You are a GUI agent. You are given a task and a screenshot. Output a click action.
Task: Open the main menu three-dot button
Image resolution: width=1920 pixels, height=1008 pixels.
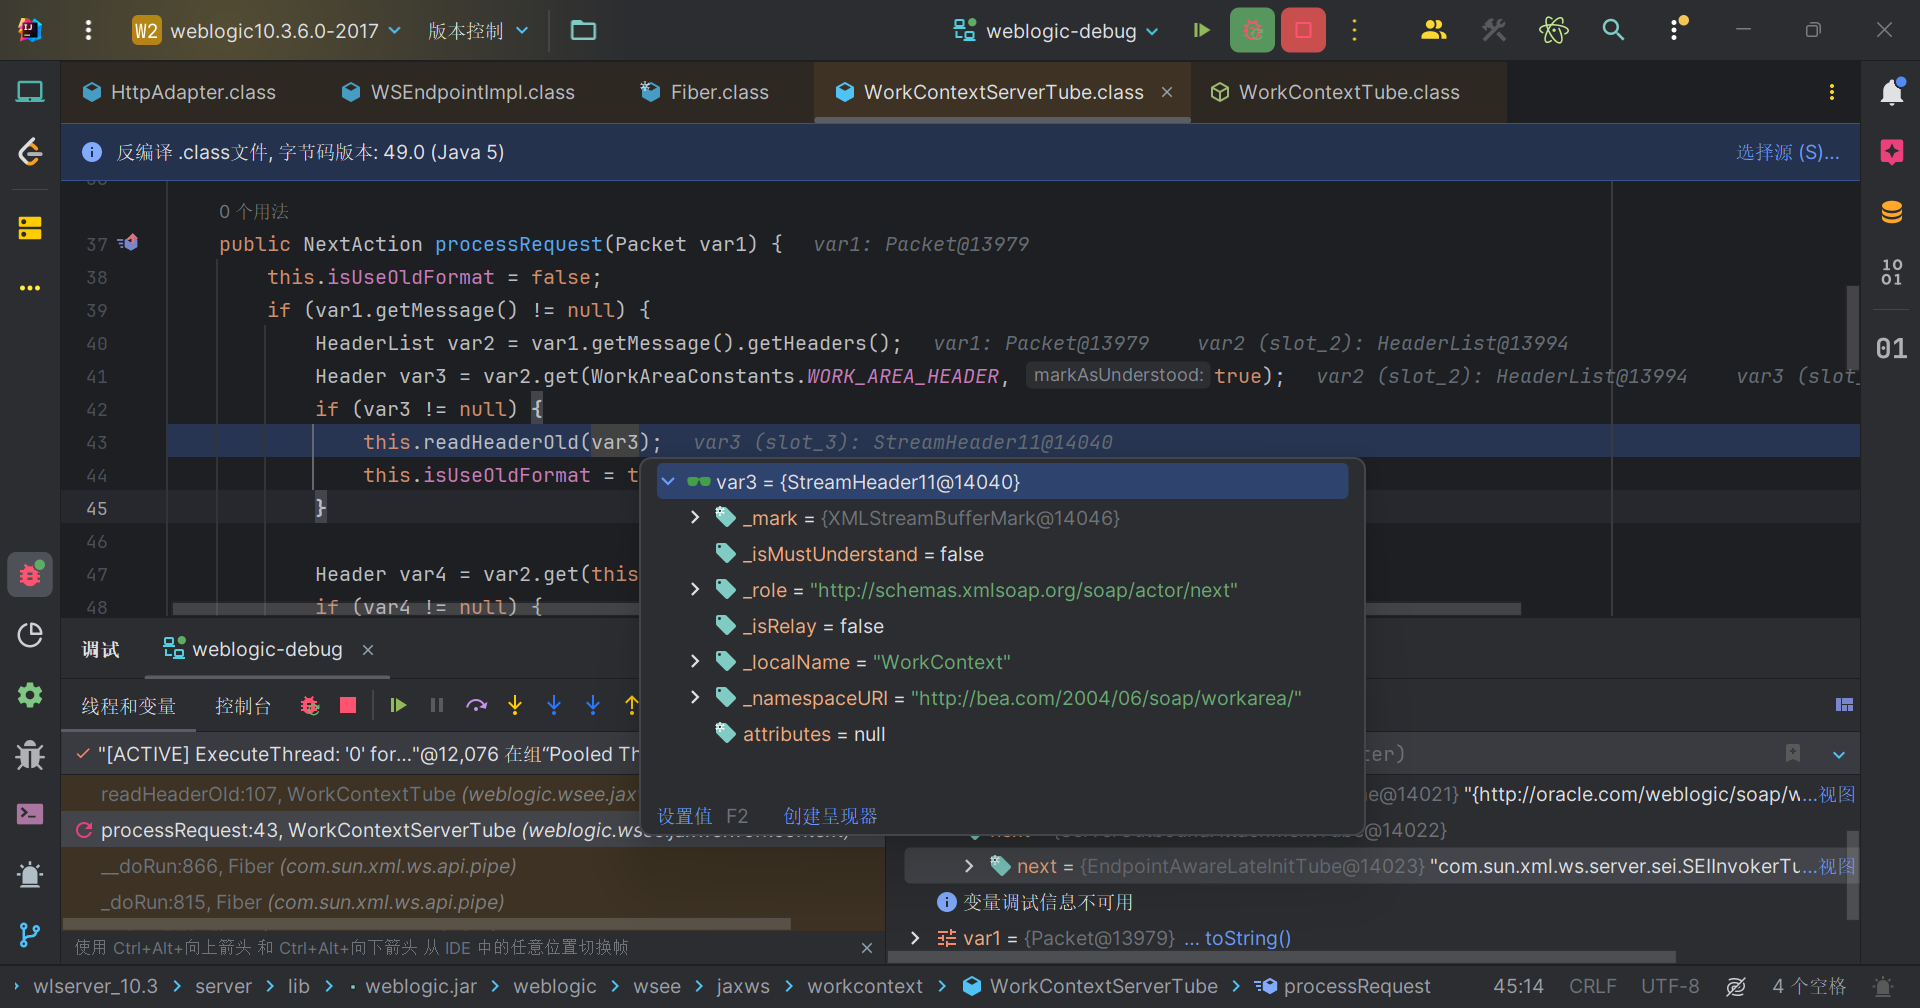click(x=88, y=30)
